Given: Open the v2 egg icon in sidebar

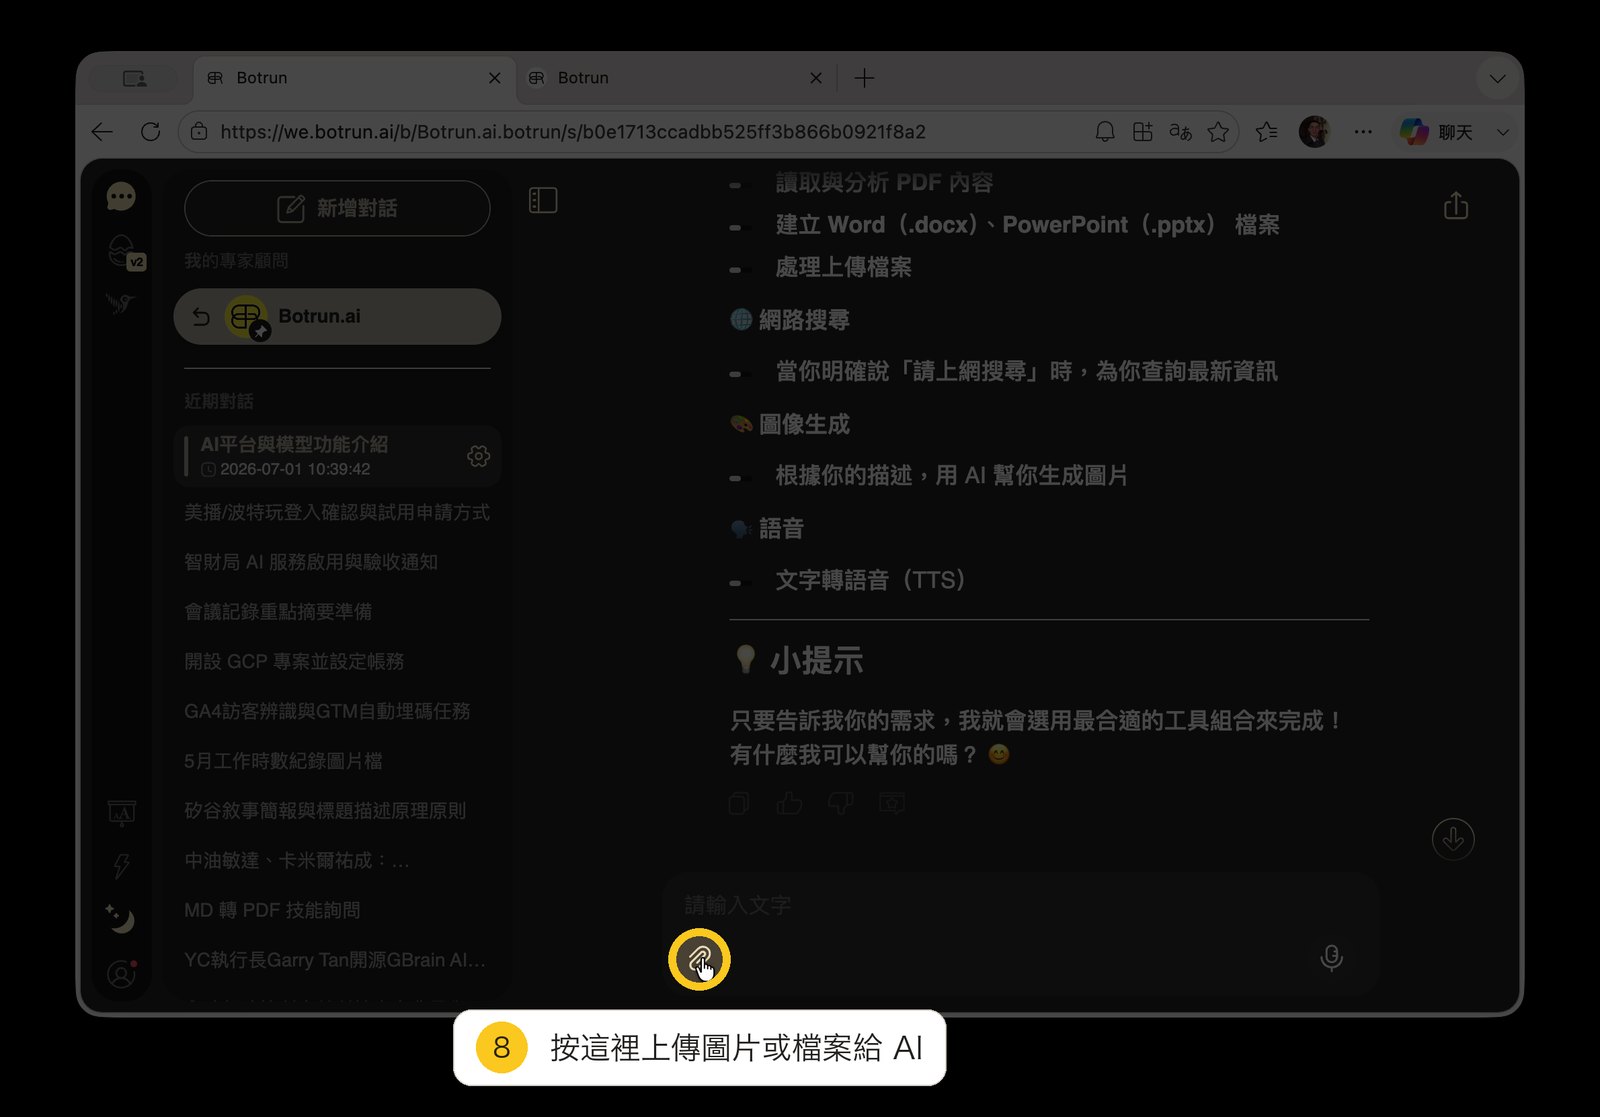Looking at the screenshot, I should (124, 252).
